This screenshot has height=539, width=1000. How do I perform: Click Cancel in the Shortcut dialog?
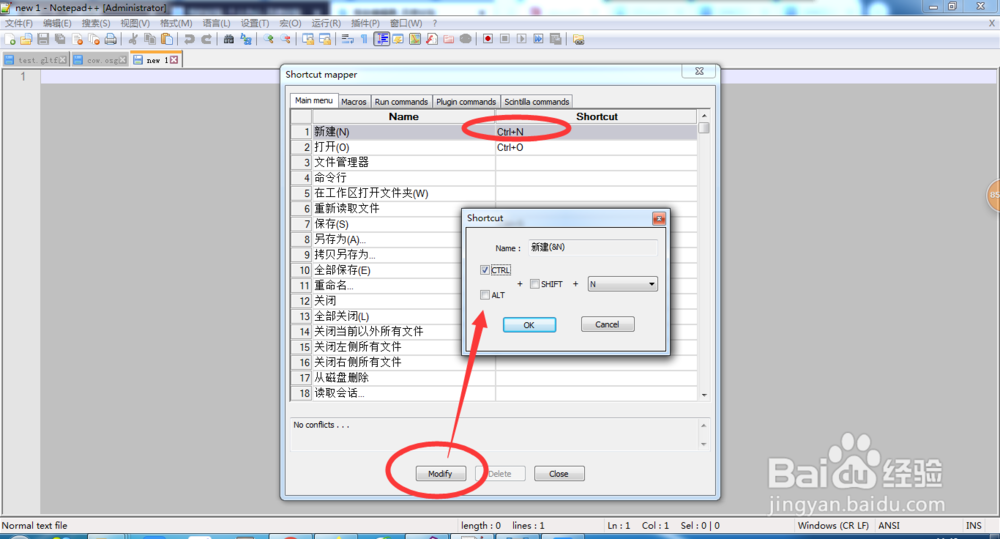click(x=607, y=324)
